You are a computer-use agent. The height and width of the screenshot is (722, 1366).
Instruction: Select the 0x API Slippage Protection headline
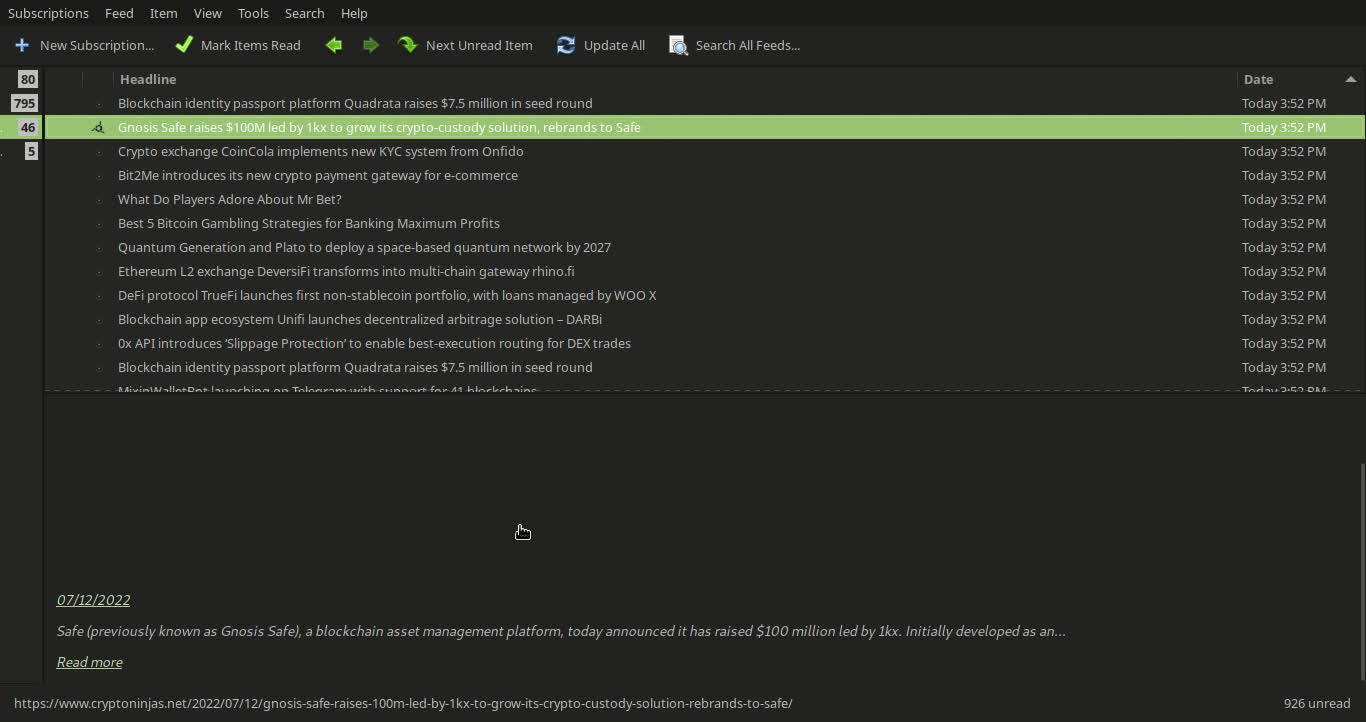374,343
